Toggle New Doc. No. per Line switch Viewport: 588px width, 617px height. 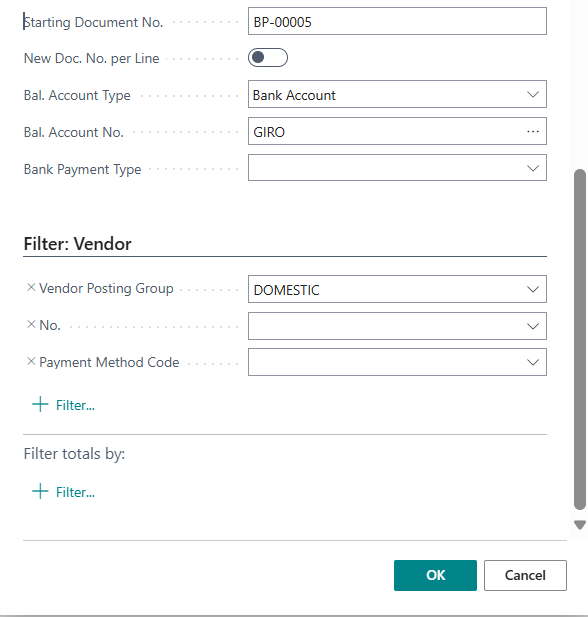268,58
